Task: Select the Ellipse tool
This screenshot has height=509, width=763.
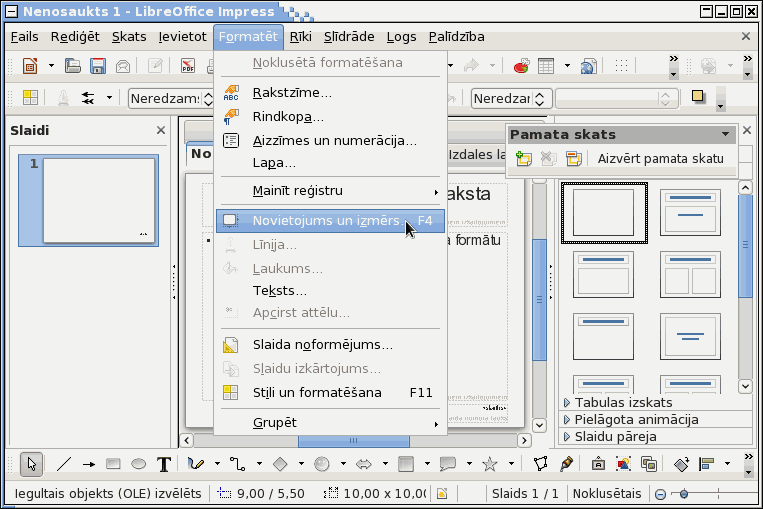Action: tap(139, 464)
